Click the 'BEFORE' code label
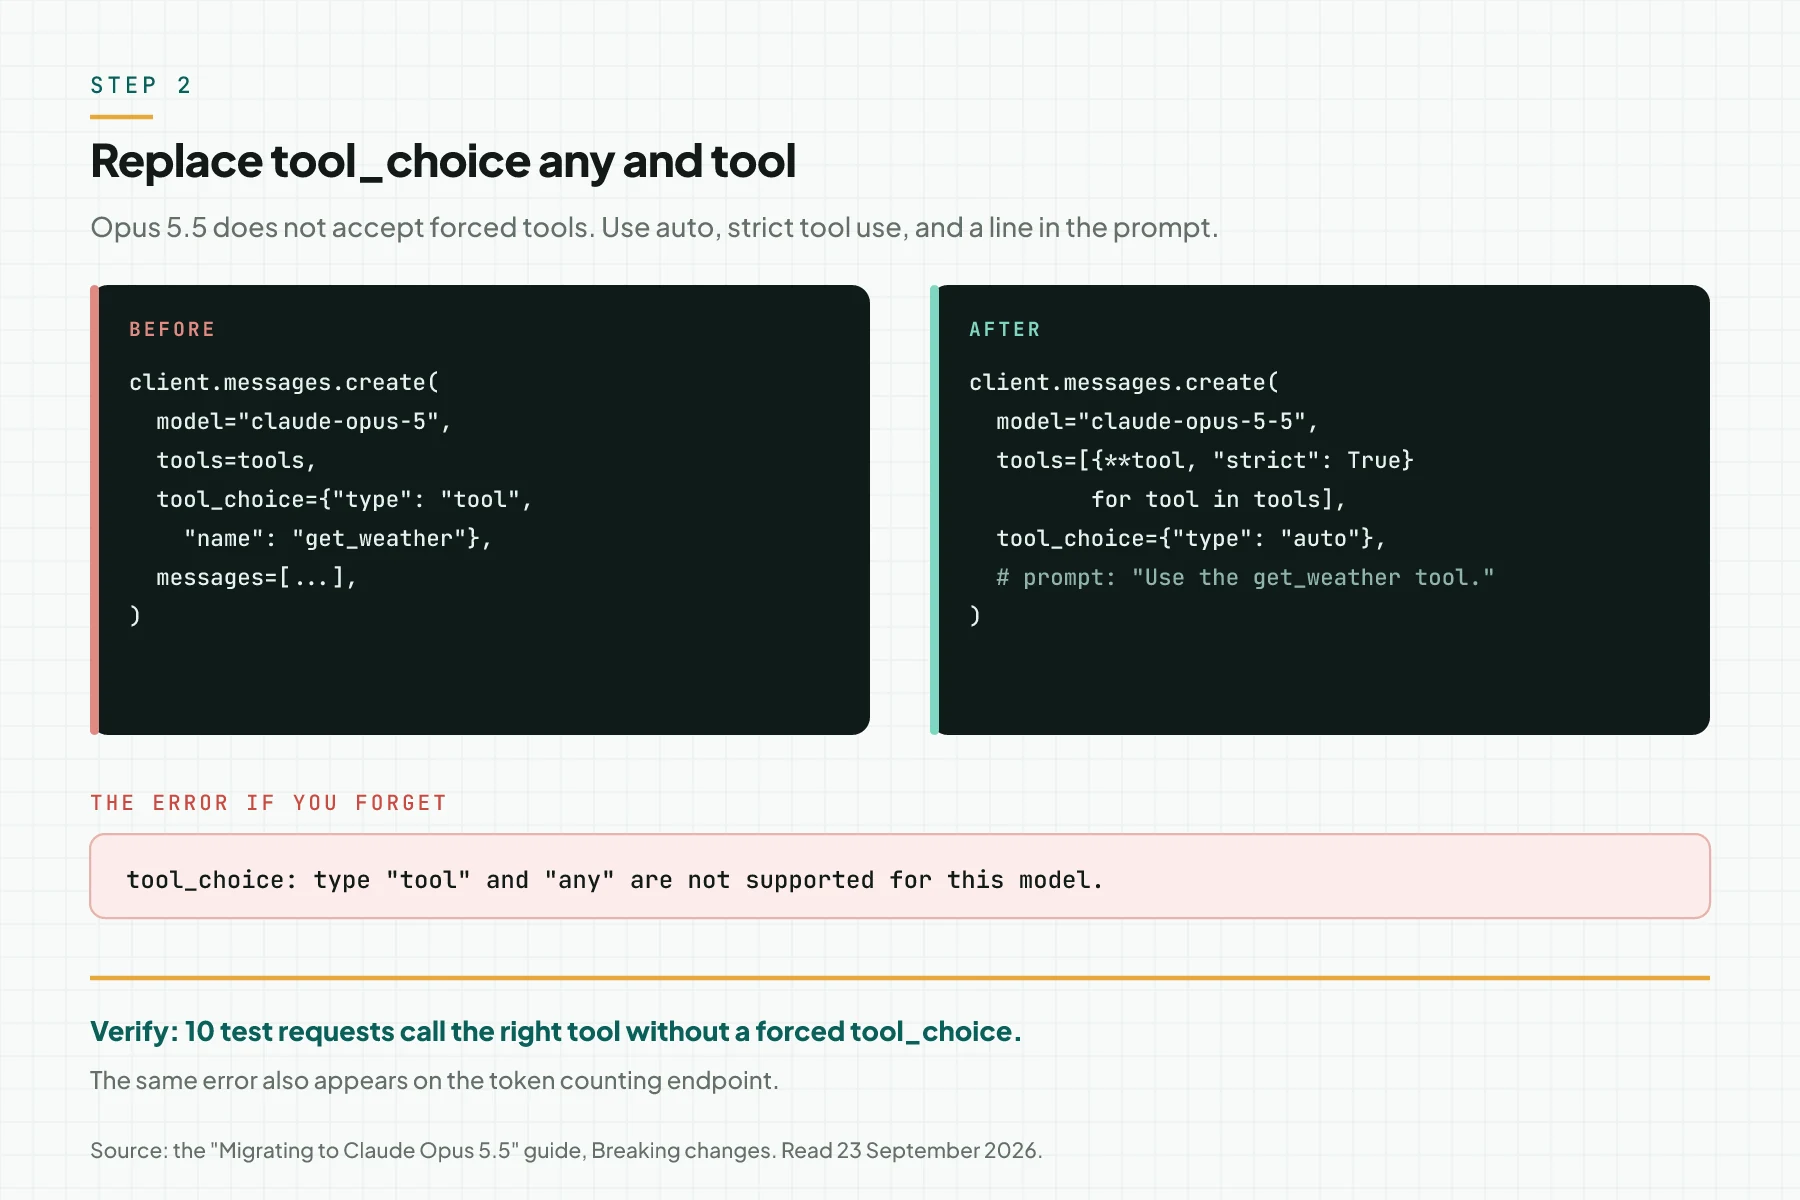 tap(172, 329)
